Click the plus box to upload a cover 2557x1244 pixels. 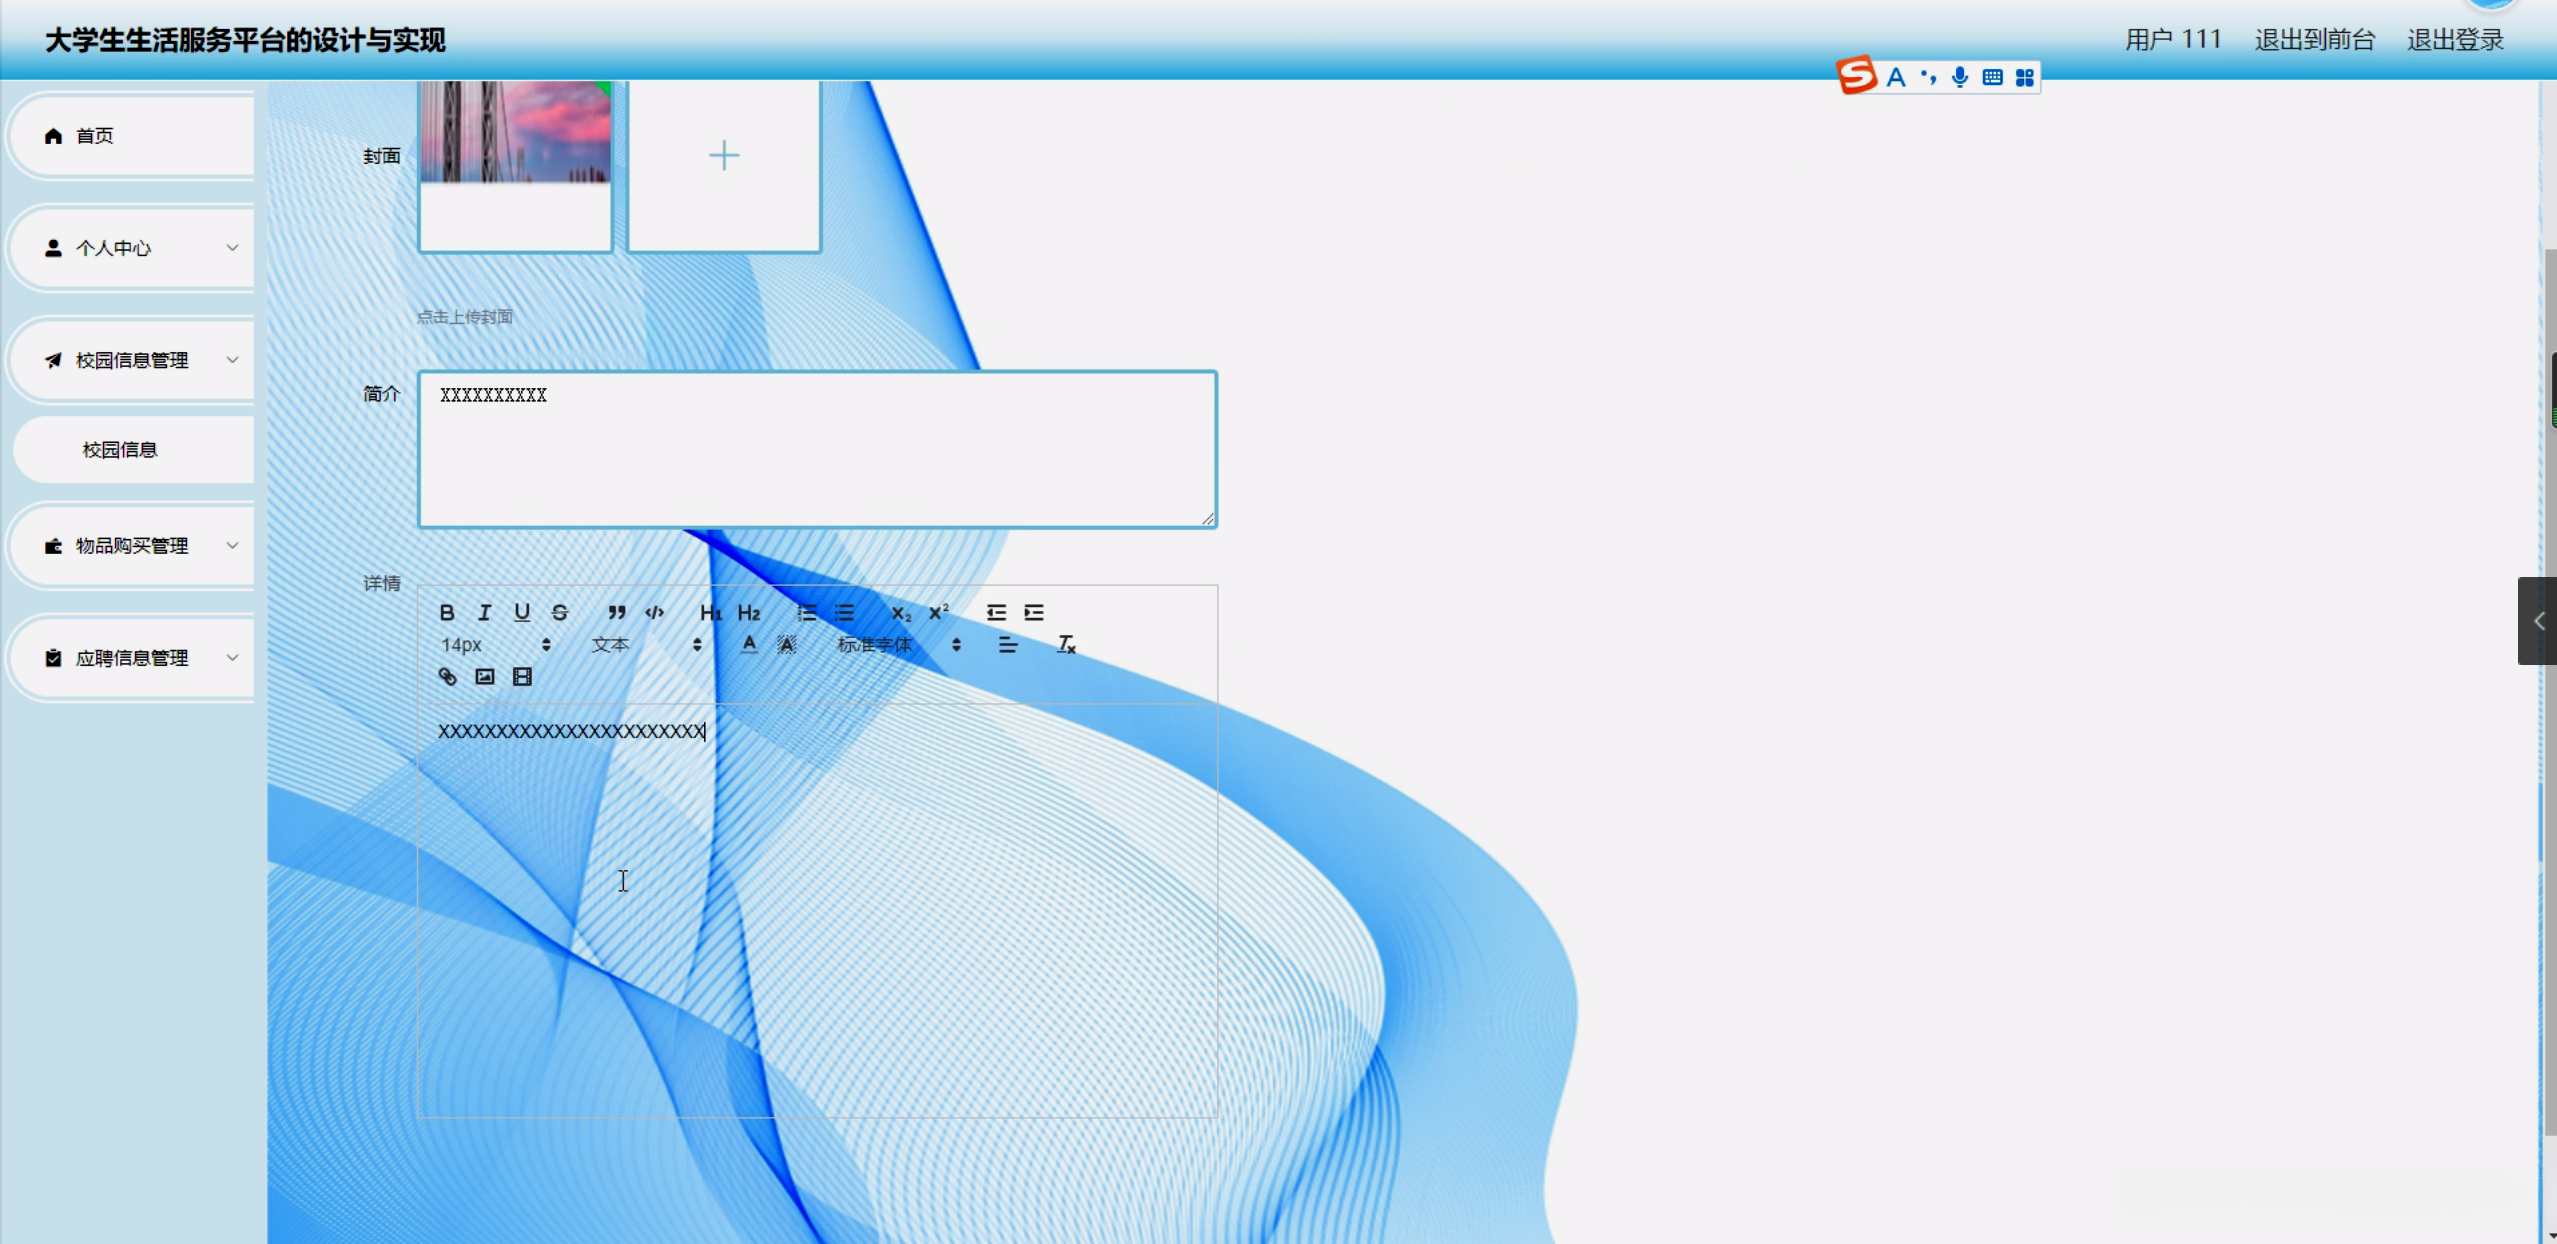pyautogui.click(x=723, y=156)
